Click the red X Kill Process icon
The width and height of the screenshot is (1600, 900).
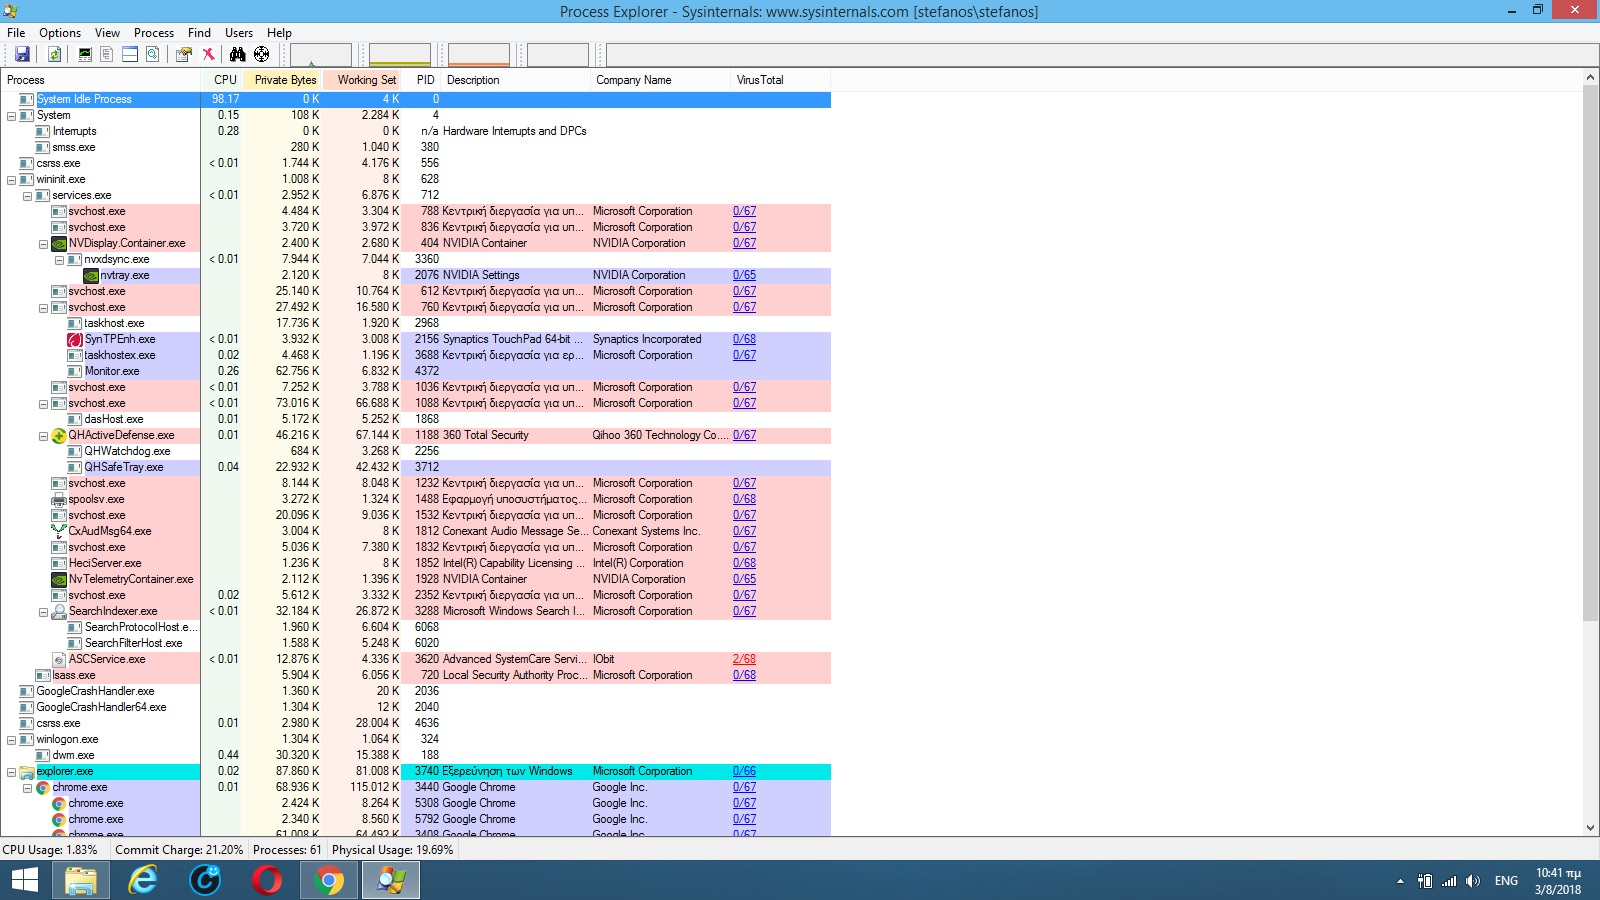[208, 54]
